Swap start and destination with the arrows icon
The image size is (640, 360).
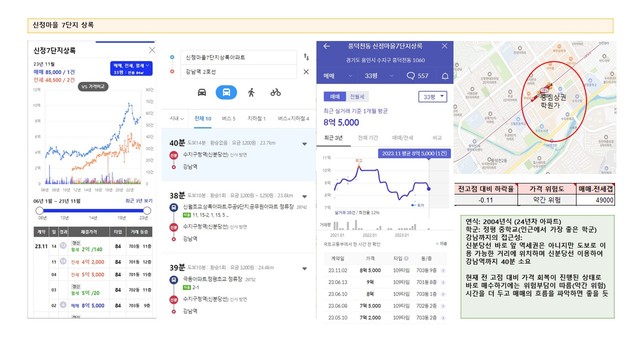point(306,57)
